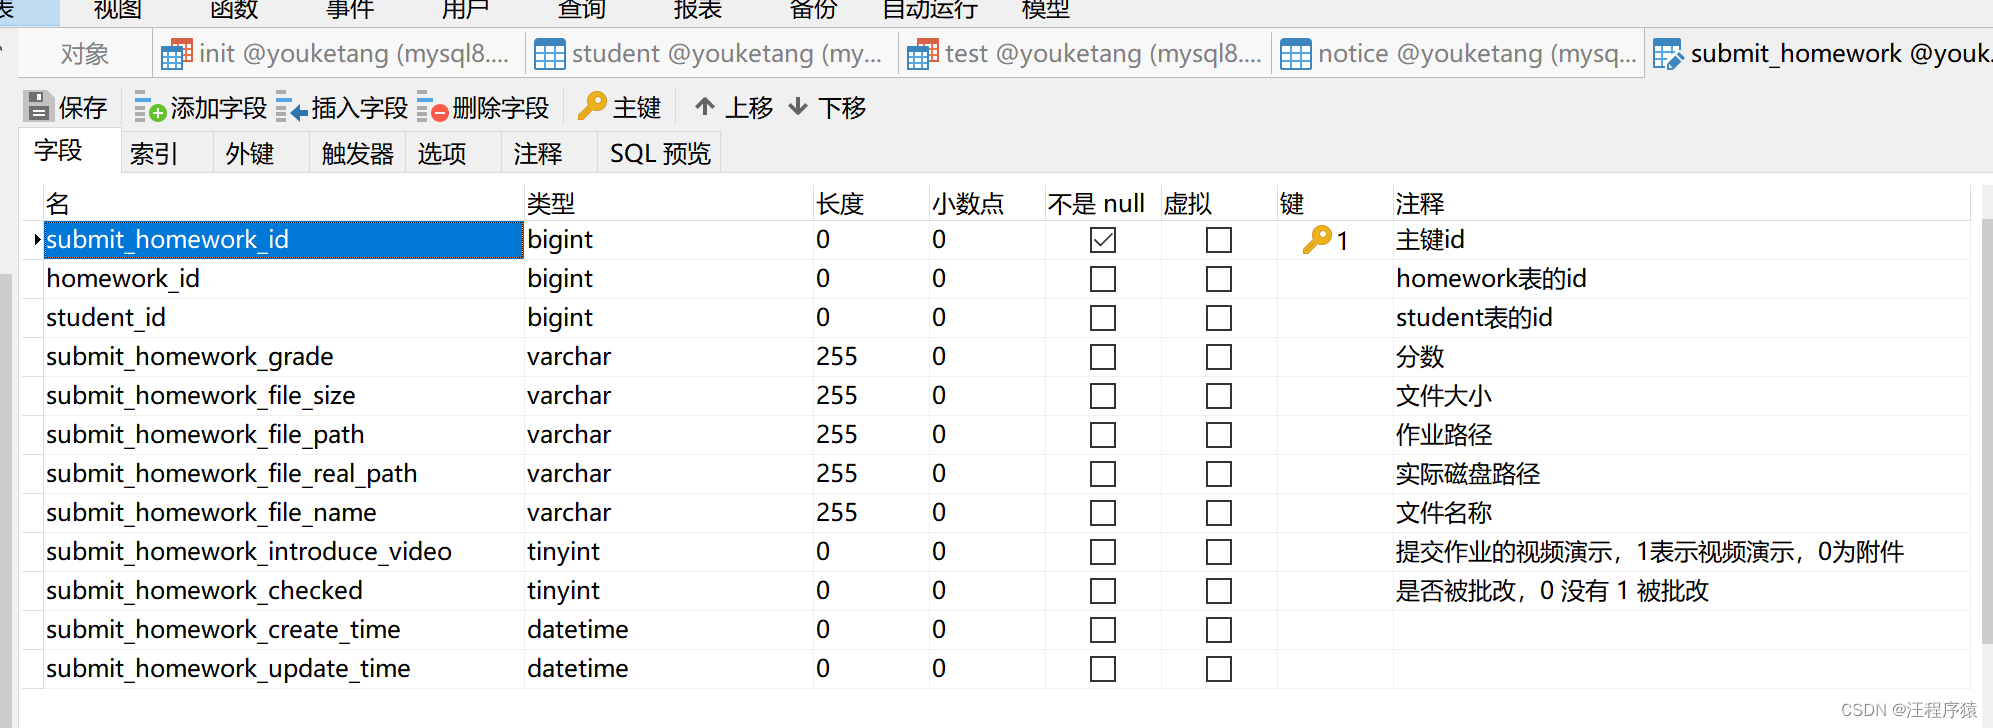The height and width of the screenshot is (728, 1993).
Task: Click the student @youketang table icon
Action: tap(550, 54)
